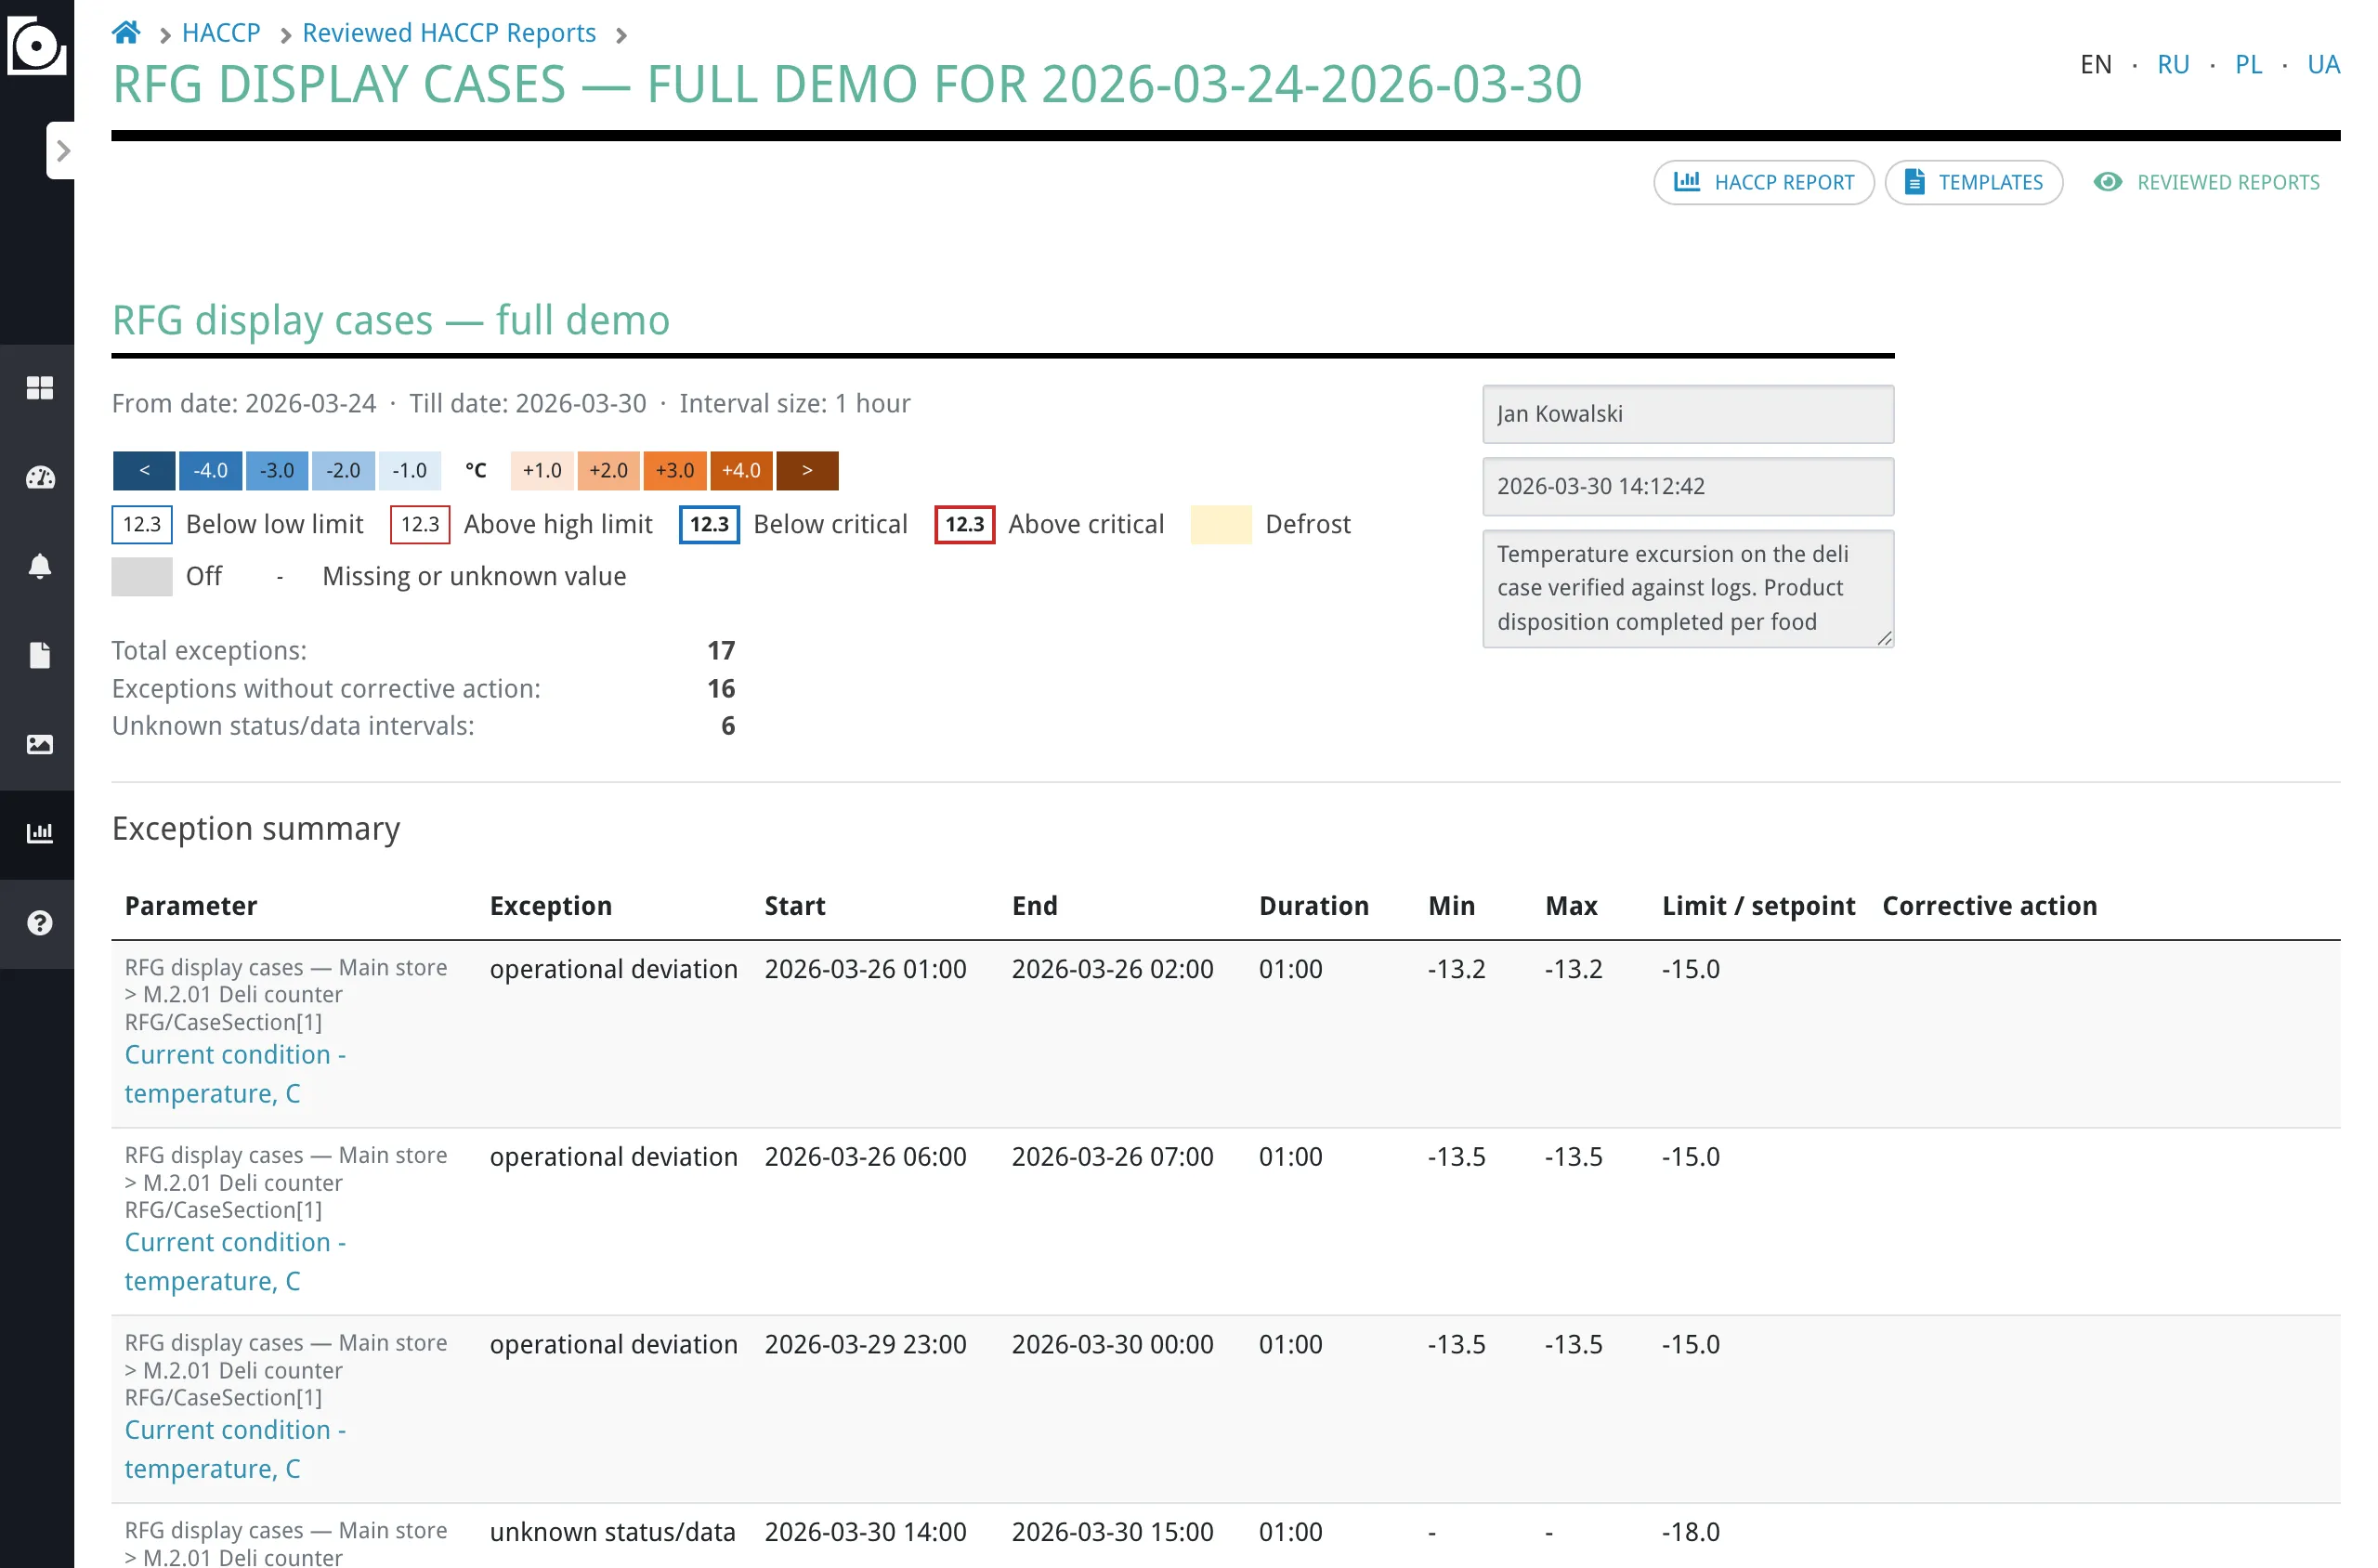Image resolution: width=2378 pixels, height=1568 pixels.
Task: Click the Corrective action column header
Action: tap(1990, 906)
